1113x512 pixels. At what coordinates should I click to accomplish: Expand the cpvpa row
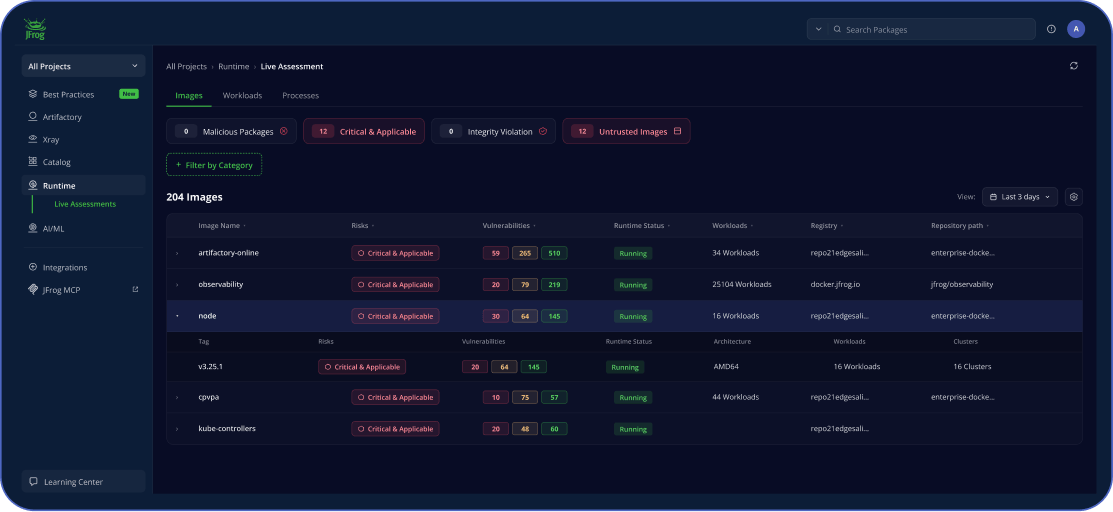177,398
